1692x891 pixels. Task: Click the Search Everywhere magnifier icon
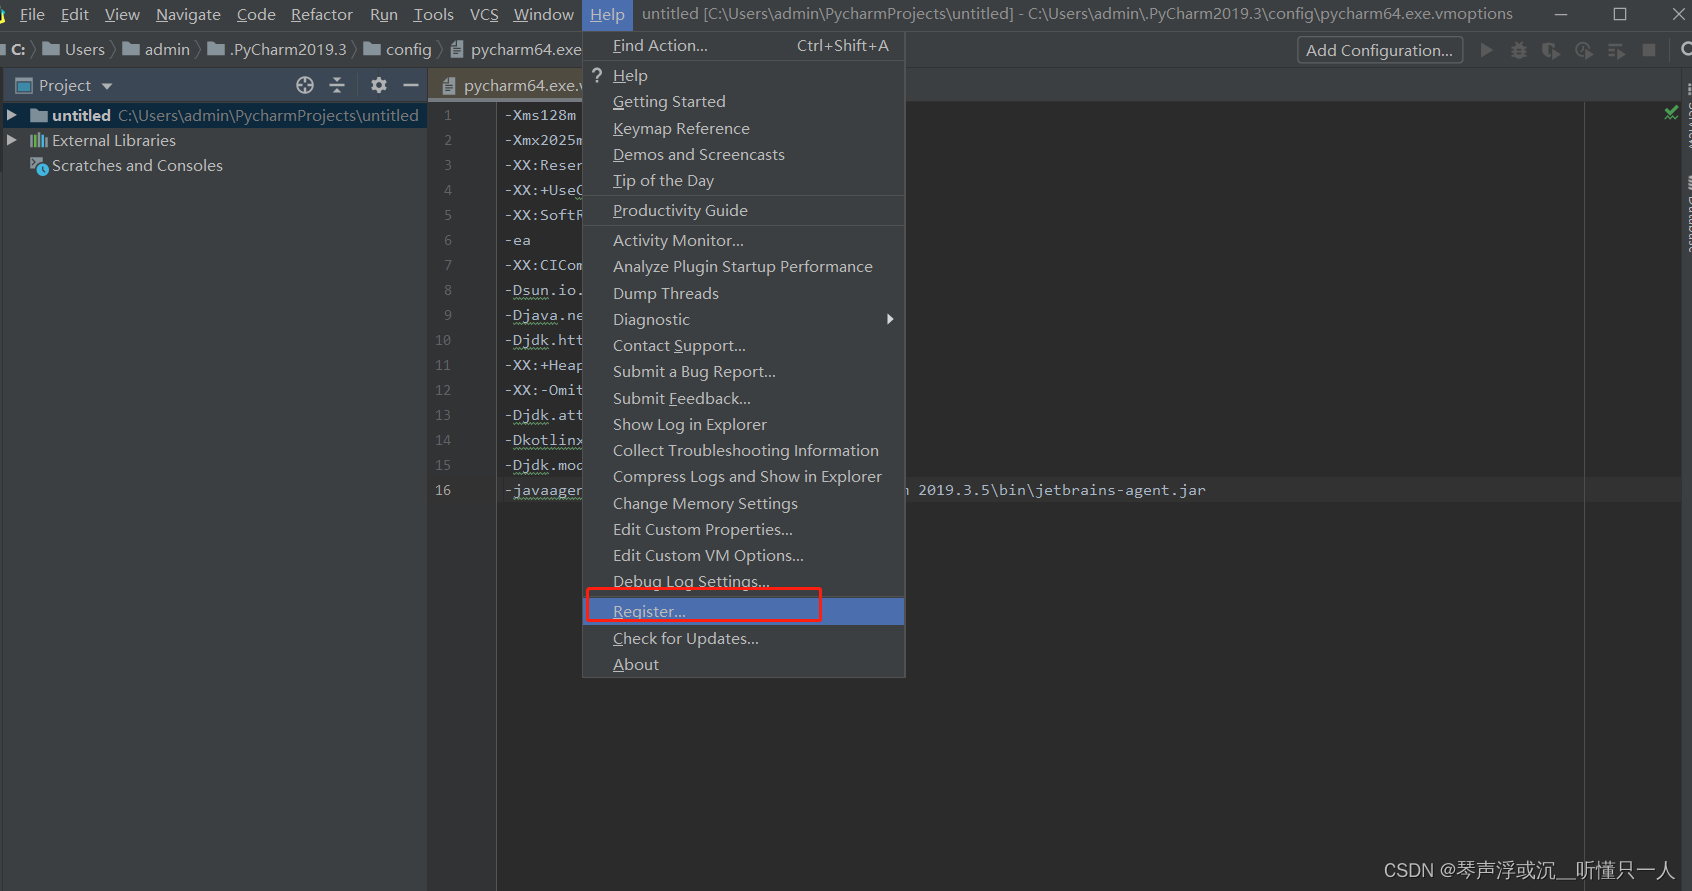(1685, 49)
